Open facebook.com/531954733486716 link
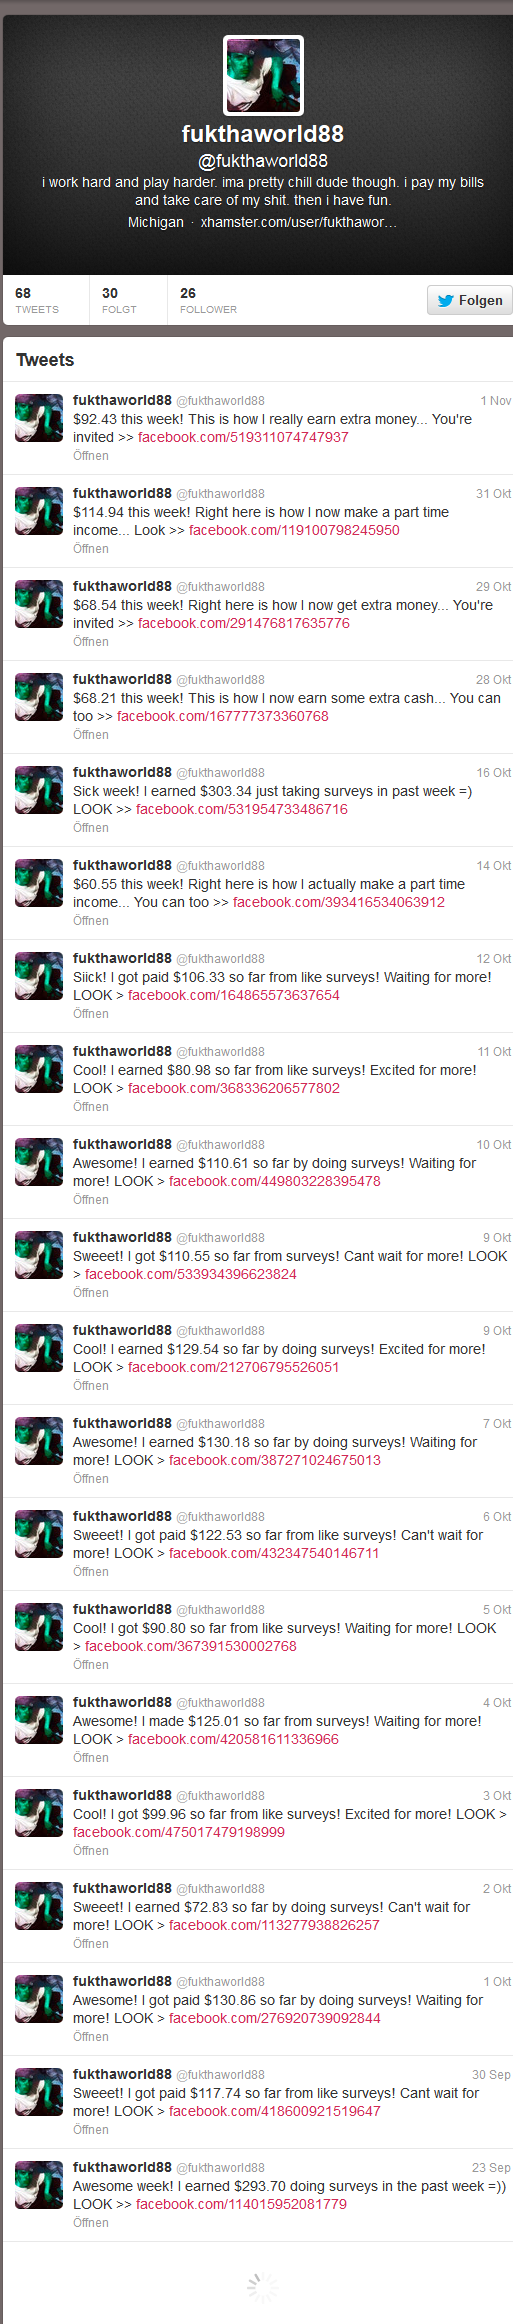This screenshot has height=2324, width=513. click(x=242, y=809)
